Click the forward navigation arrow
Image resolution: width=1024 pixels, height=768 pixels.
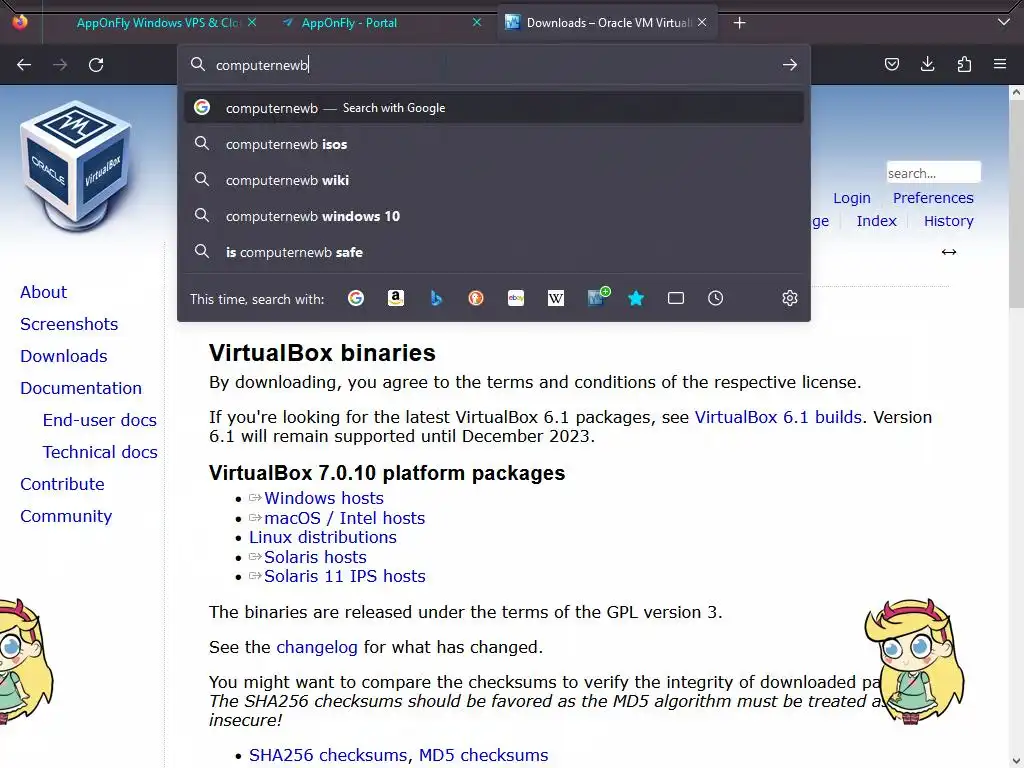coord(60,65)
